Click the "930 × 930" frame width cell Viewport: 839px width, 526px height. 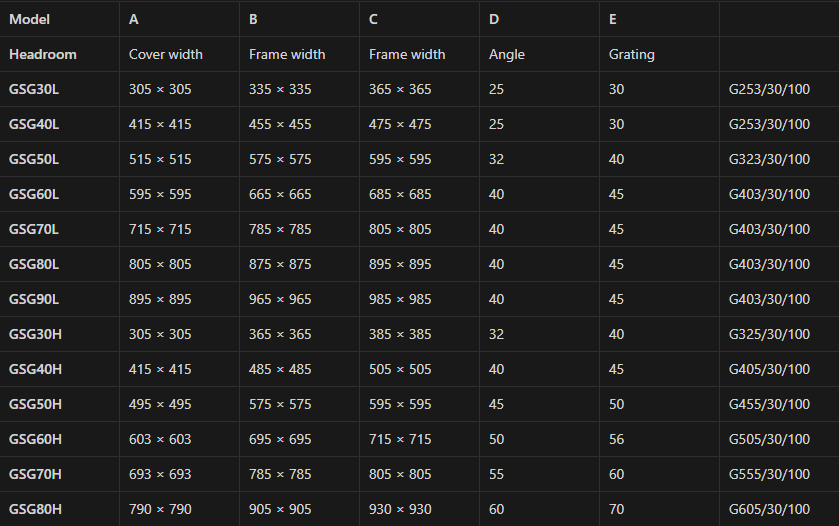400,509
